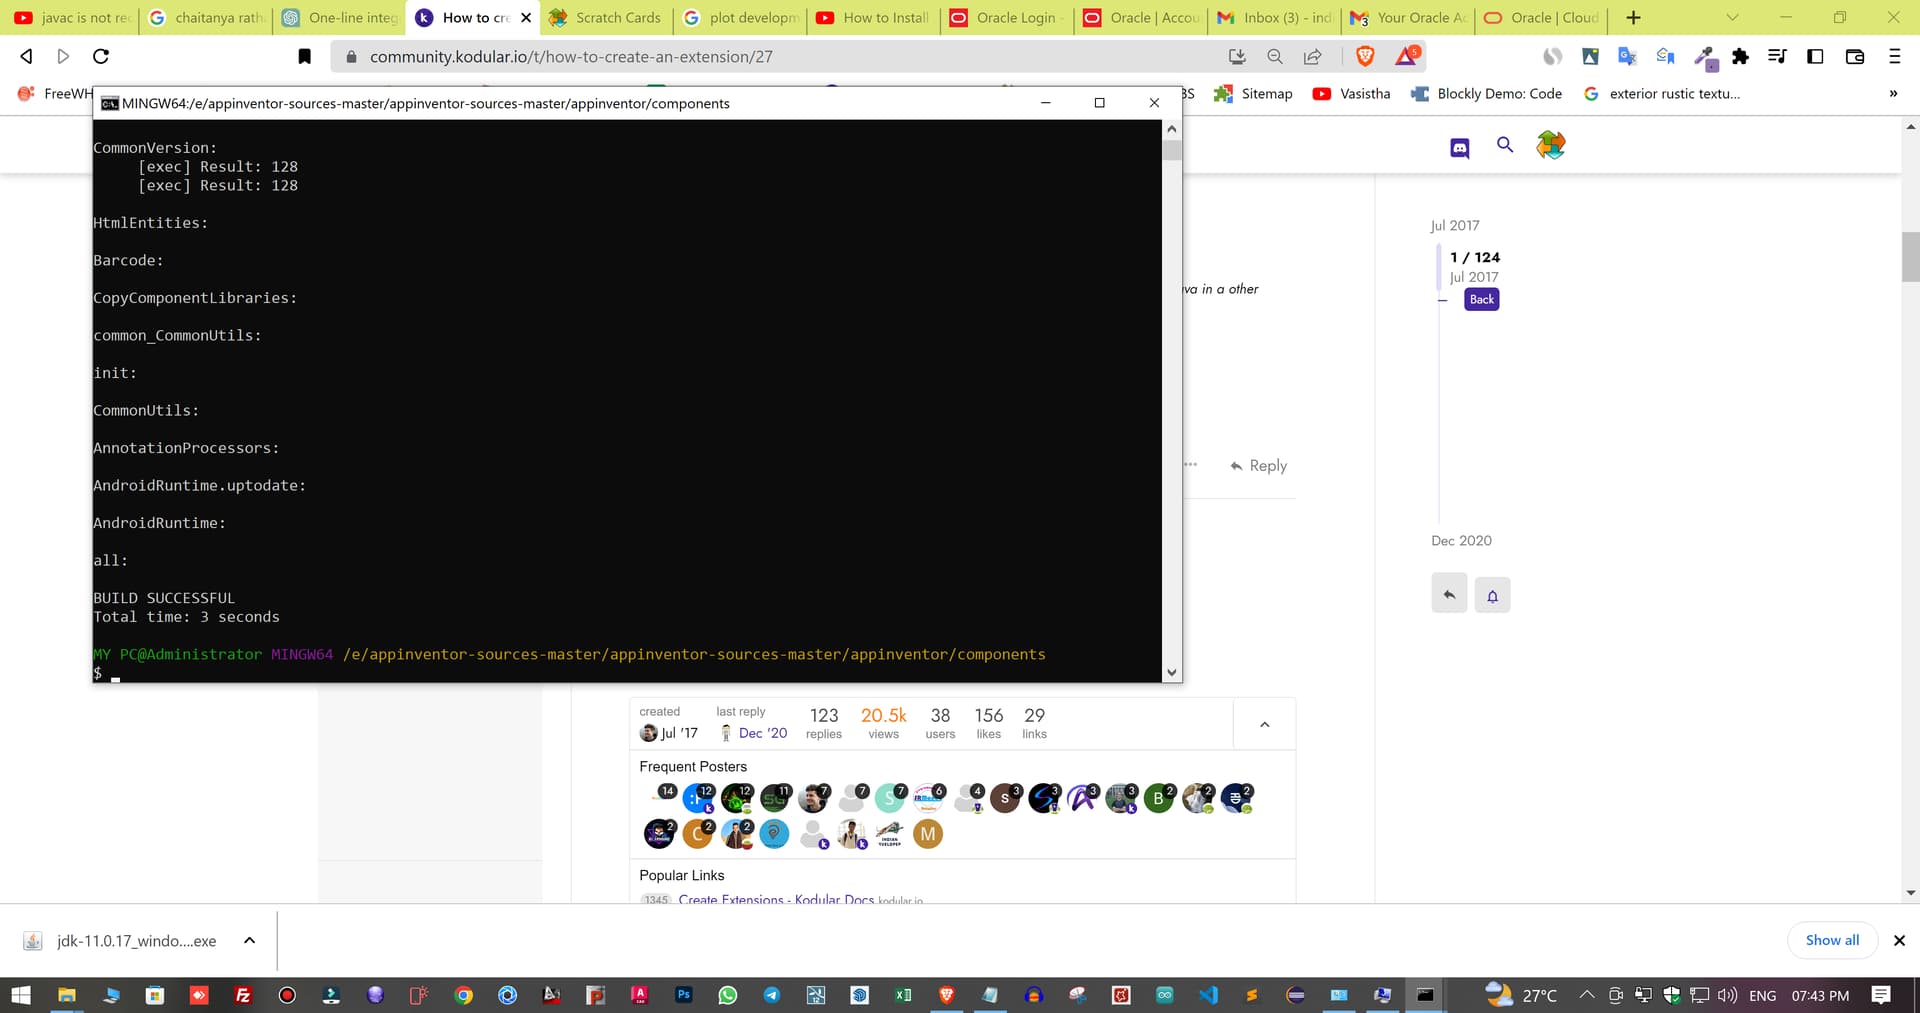
Task: Open Kodular forum chat messages icon
Action: (1459, 147)
